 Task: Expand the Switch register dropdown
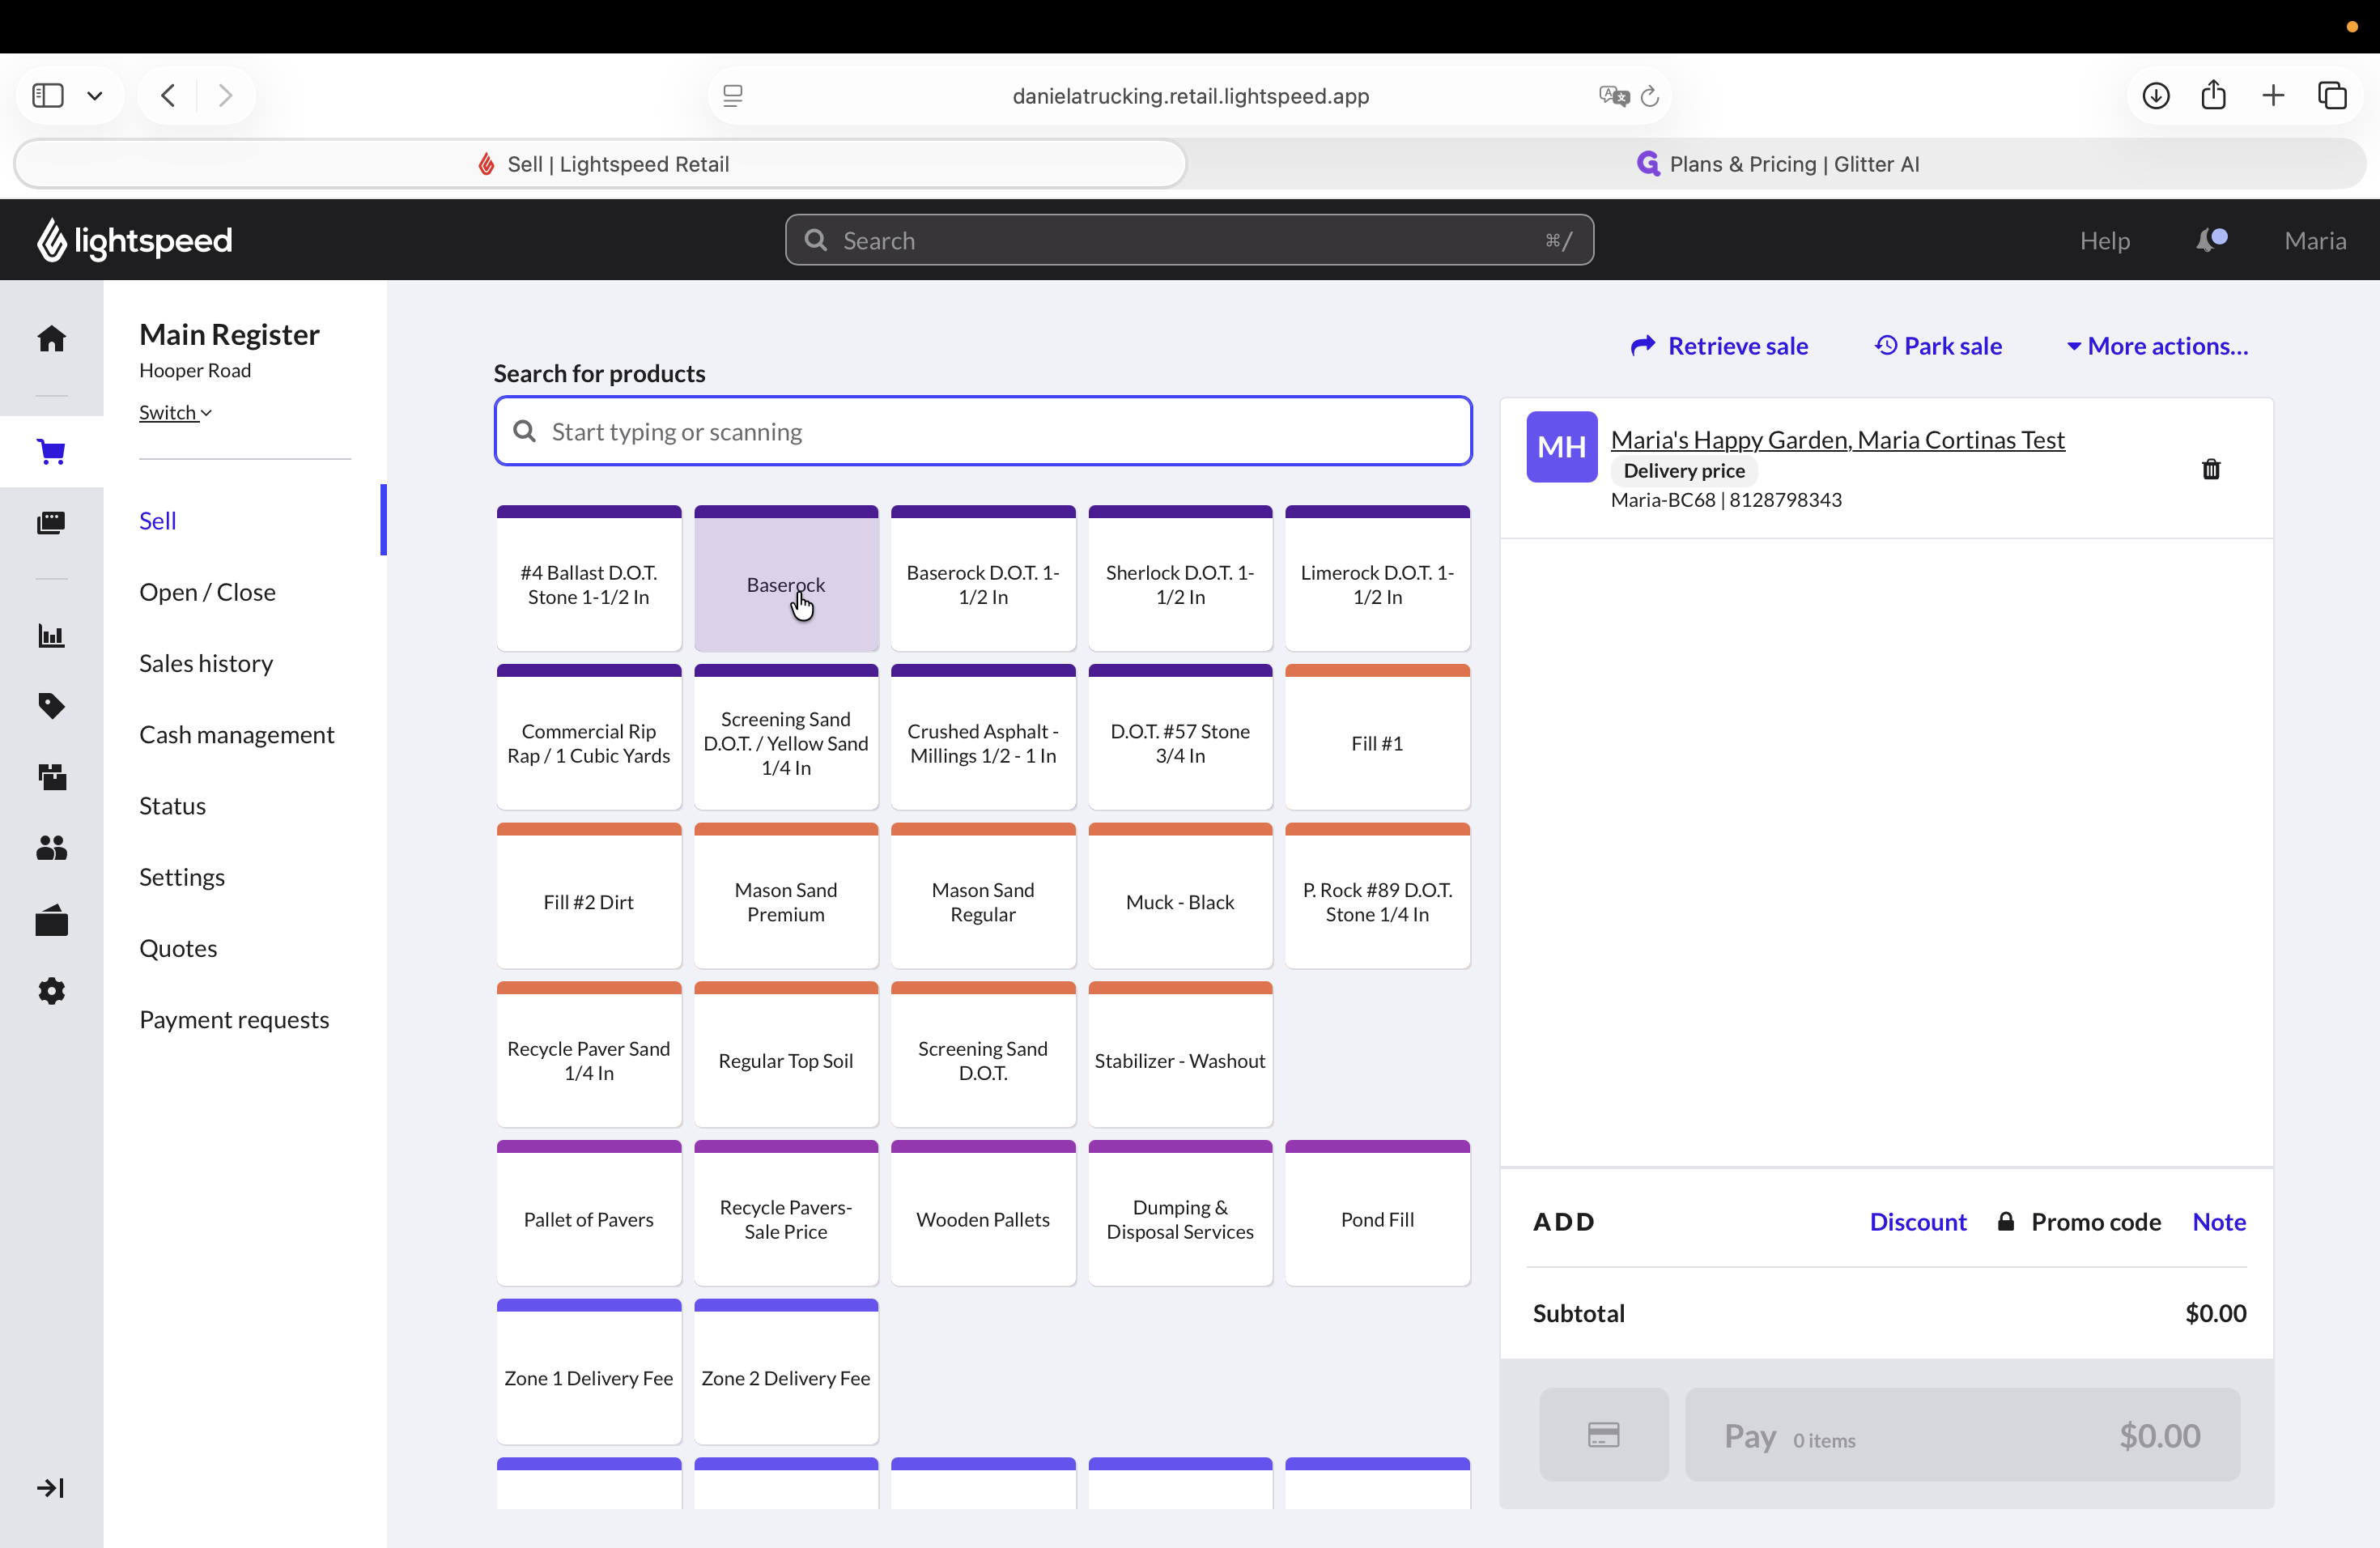pyautogui.click(x=175, y=413)
